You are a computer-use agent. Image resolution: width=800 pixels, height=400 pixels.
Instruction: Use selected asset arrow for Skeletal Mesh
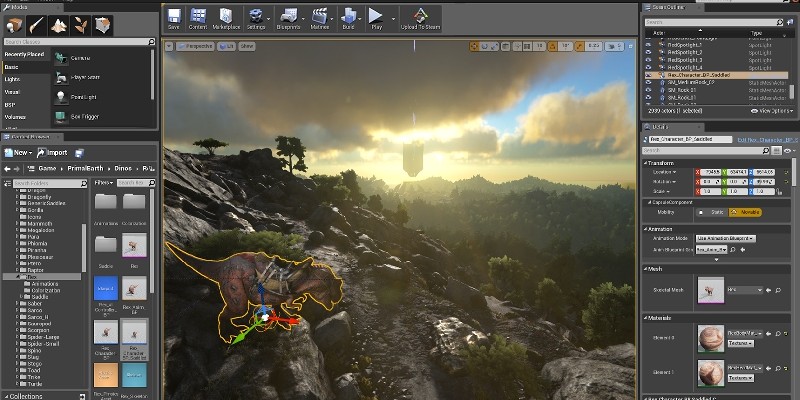click(x=768, y=290)
